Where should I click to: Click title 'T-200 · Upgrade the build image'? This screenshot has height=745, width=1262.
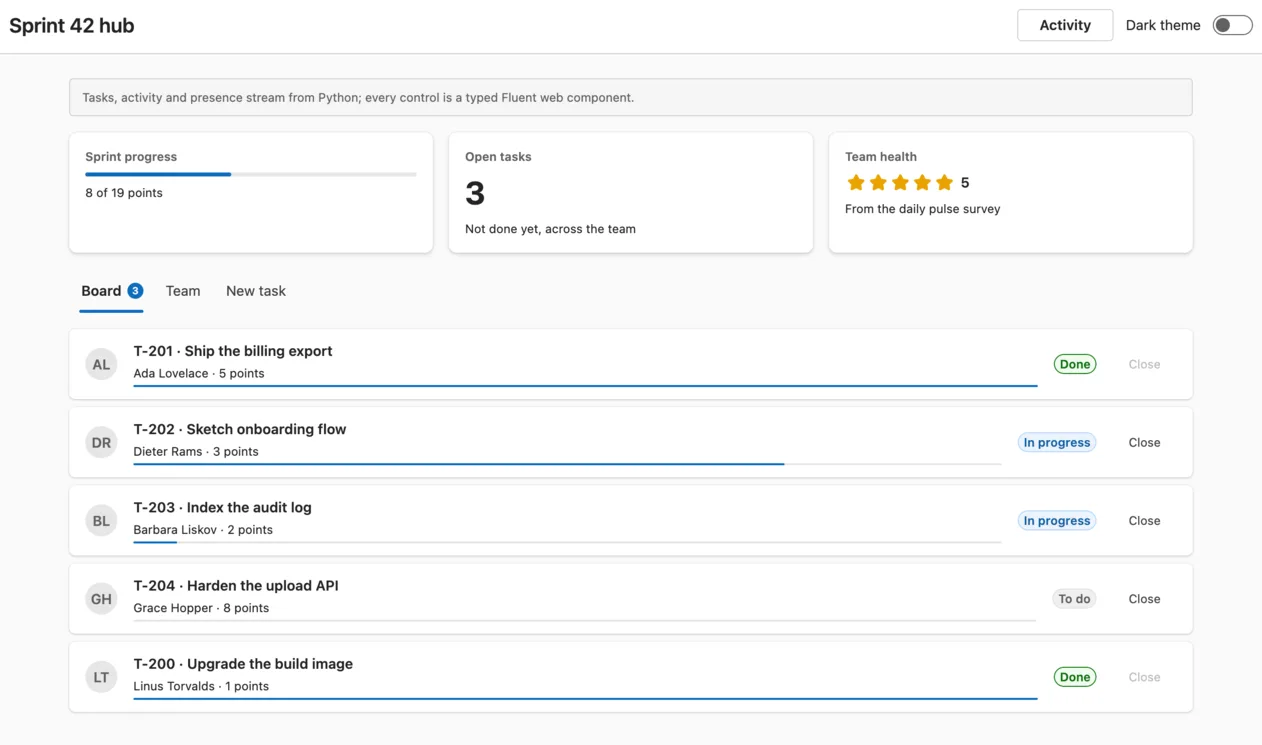[243, 664]
